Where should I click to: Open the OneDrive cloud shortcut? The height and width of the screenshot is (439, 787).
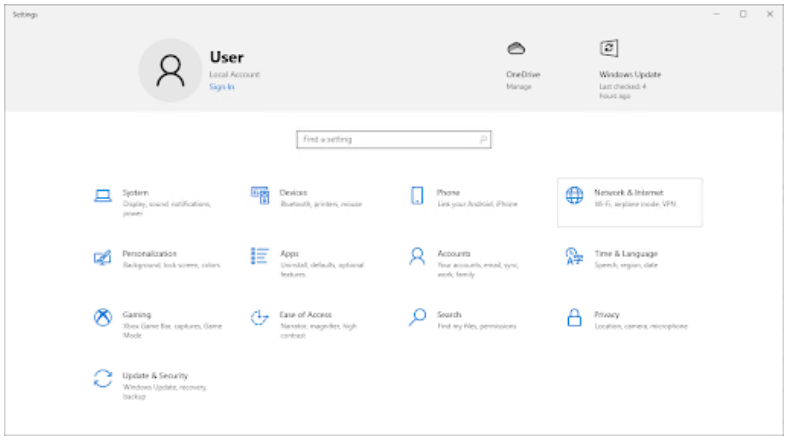coord(516,49)
